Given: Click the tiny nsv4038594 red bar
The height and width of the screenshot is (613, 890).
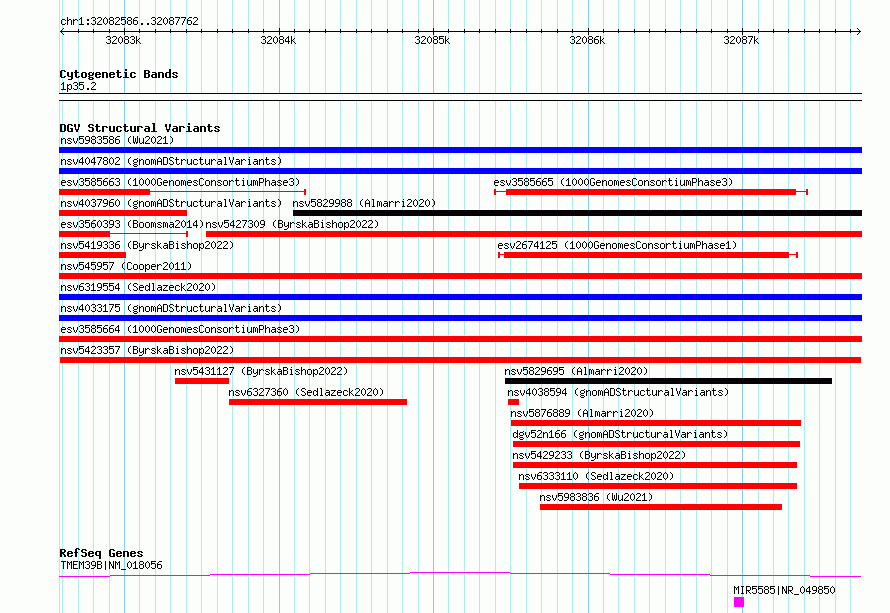Looking at the screenshot, I should [513, 402].
